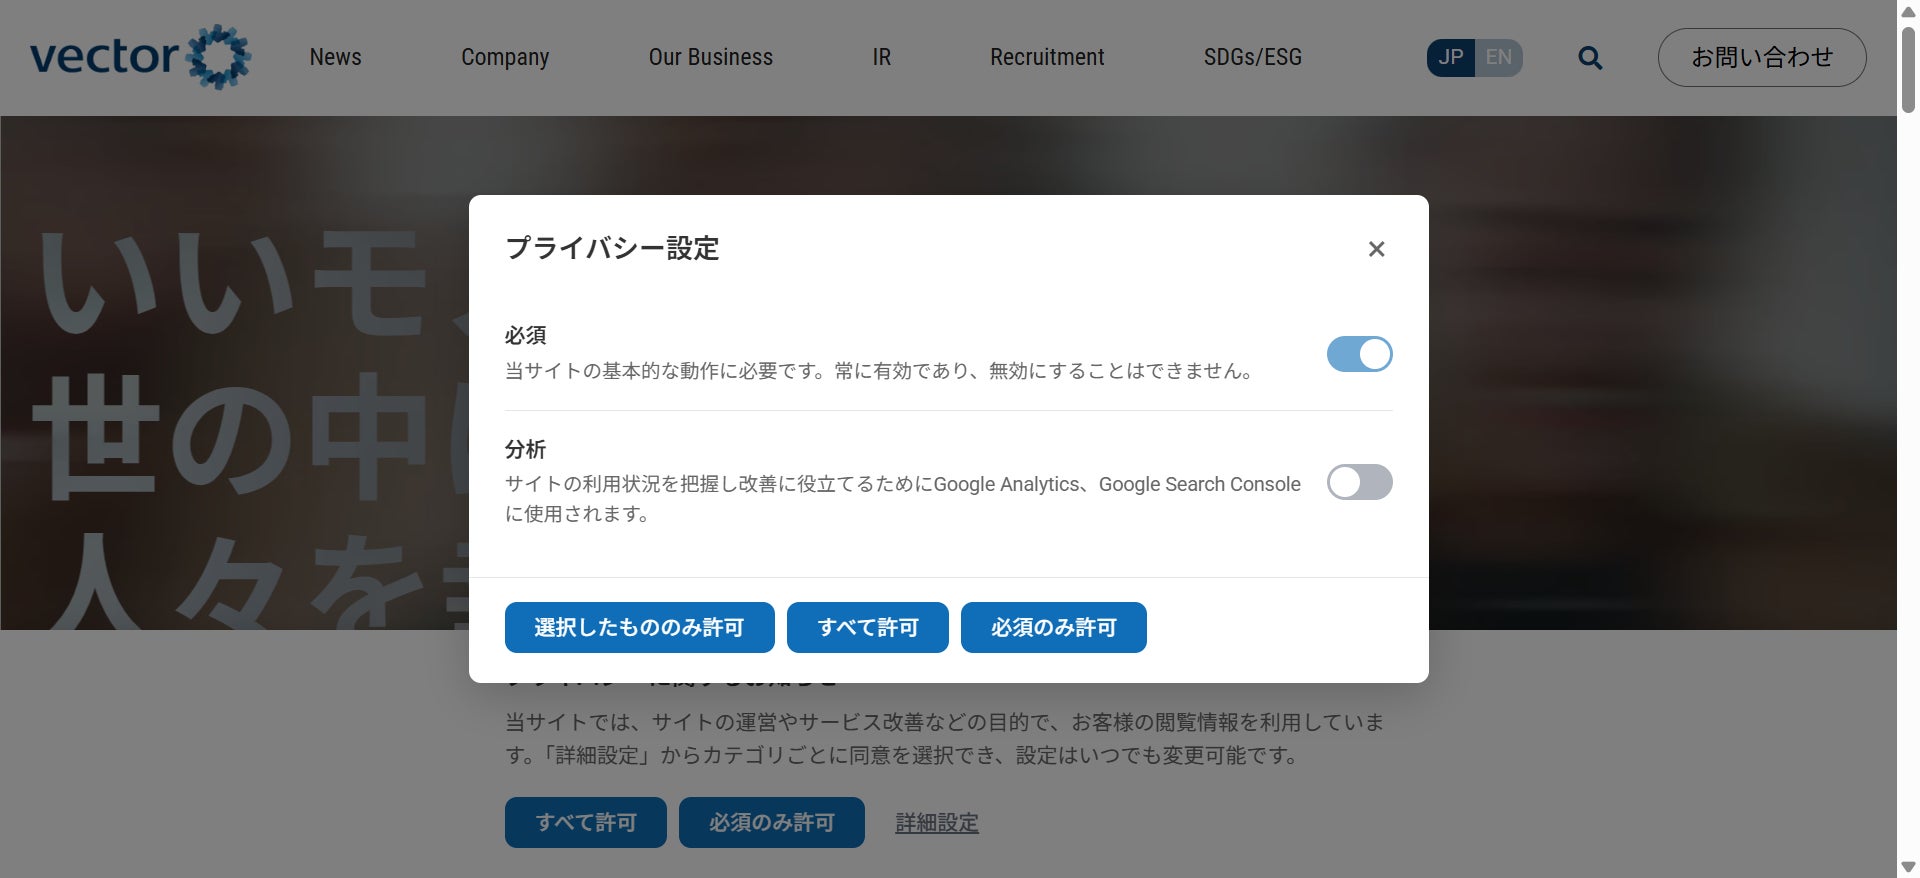Viewport: 1920px width, 878px height.
Task: Click 選択したもののみ許可 in the dialog
Action: 640,627
